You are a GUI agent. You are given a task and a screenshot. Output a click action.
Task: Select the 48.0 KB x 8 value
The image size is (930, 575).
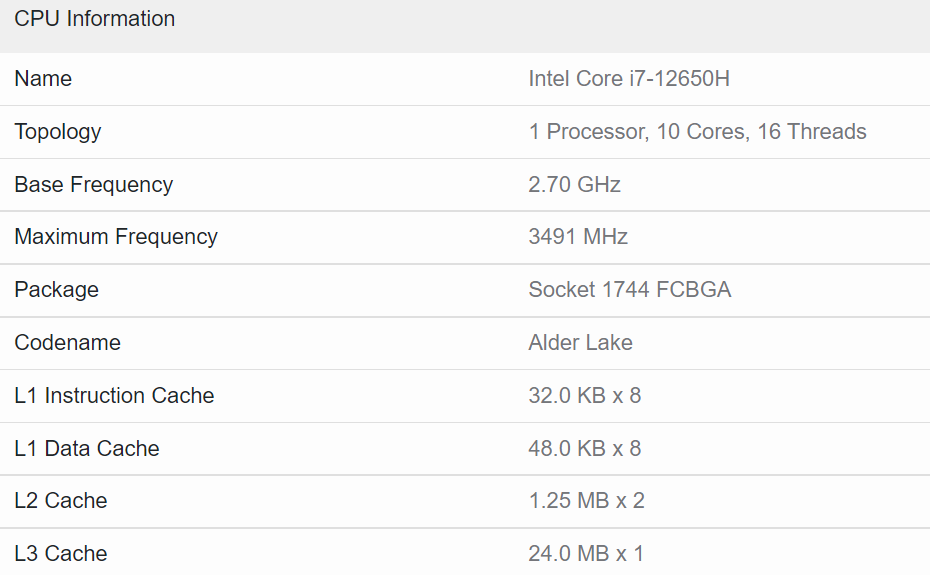585,449
